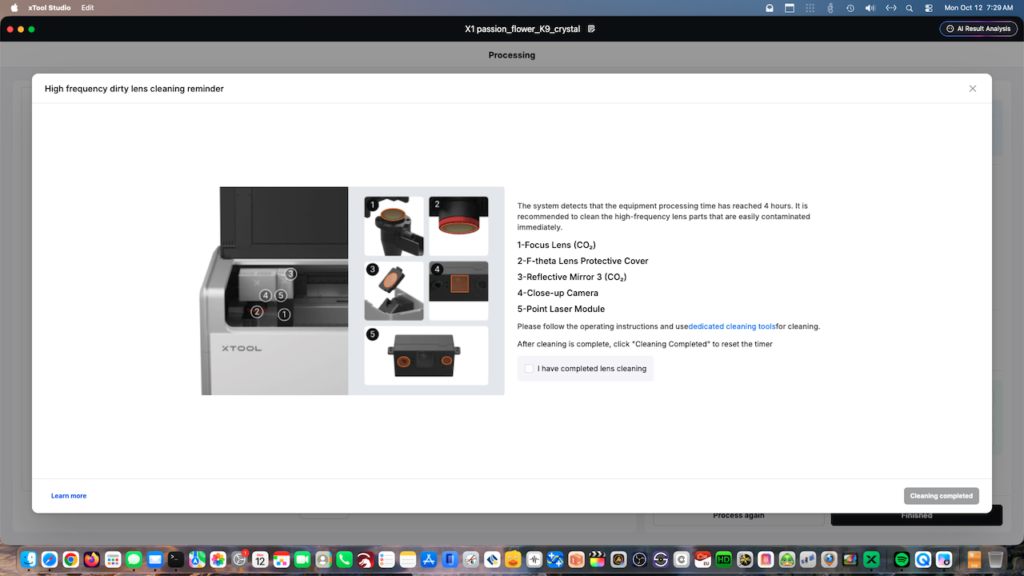Click the rename icon beside the project title
The image size is (1024, 576).
click(591, 29)
